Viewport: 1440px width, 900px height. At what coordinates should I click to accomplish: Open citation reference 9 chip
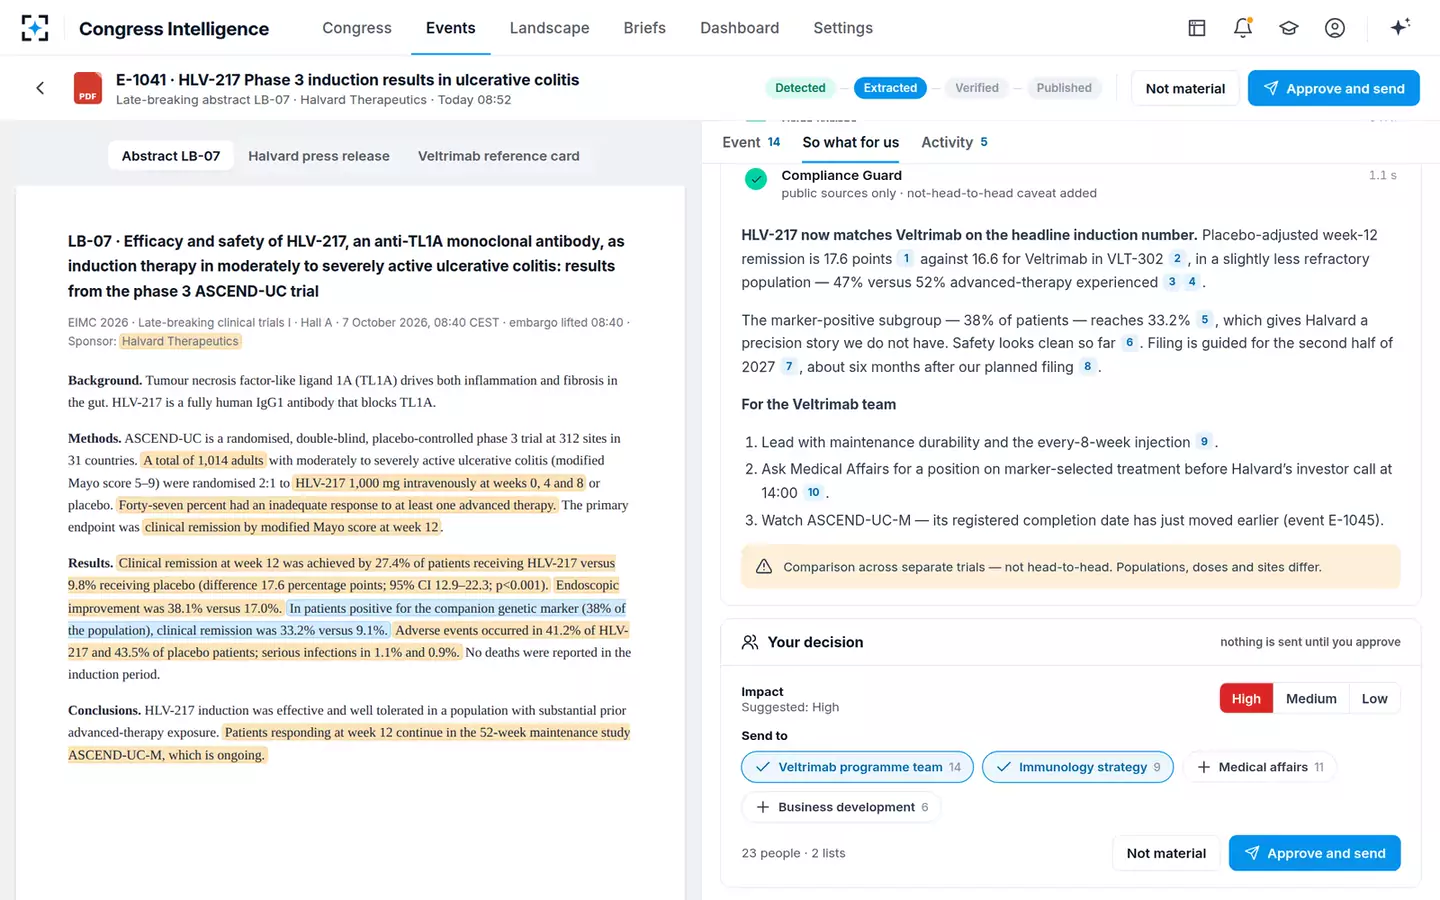(1204, 442)
